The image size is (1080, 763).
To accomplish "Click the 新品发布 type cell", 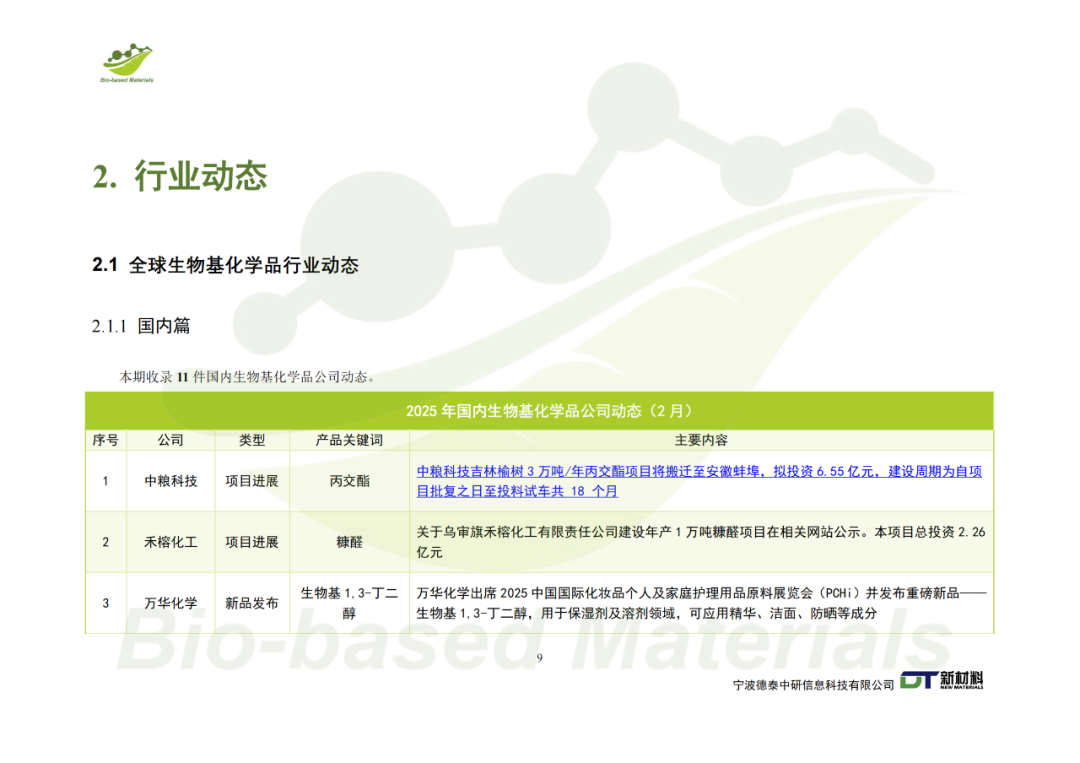I will [252, 603].
